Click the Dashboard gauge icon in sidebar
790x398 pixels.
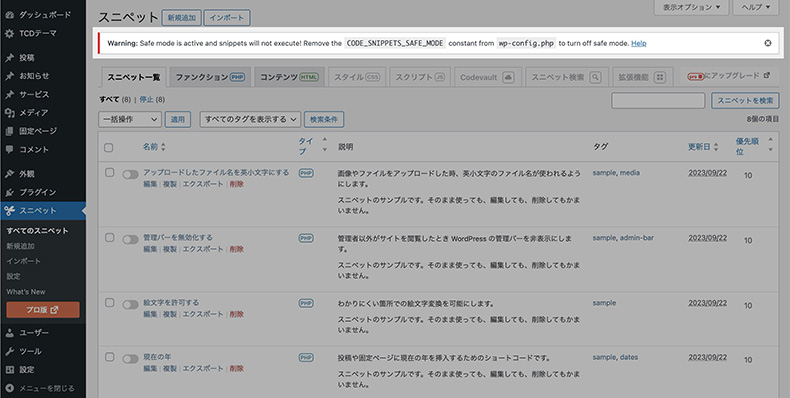tap(10, 15)
